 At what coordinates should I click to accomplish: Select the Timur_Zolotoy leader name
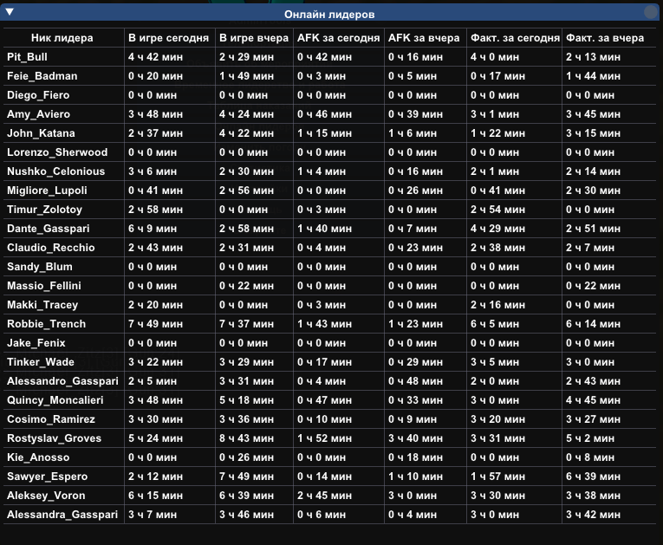(44, 209)
